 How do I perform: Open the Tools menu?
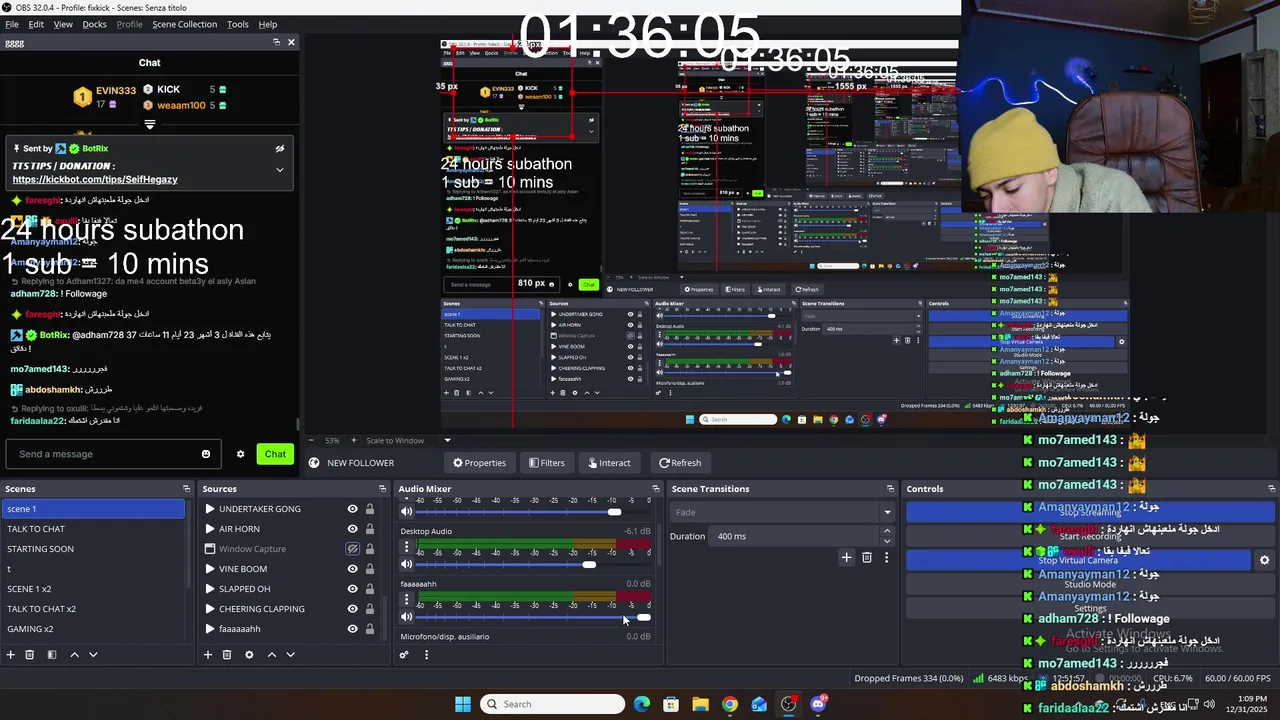coord(238,24)
